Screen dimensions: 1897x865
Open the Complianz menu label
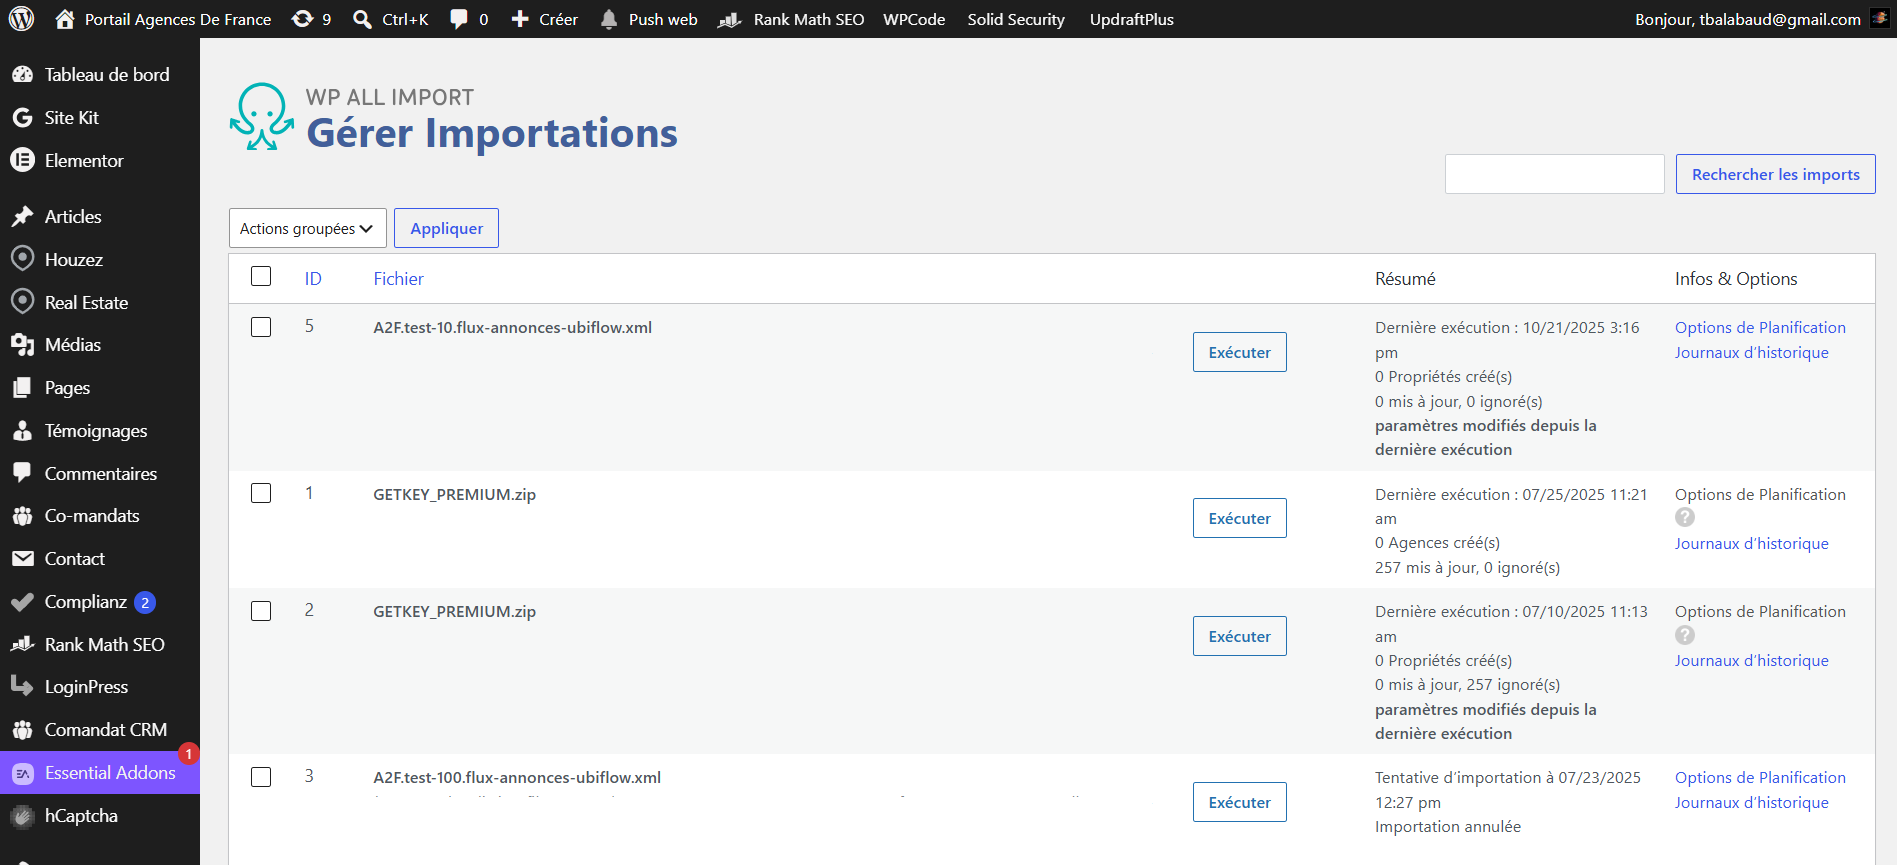[86, 602]
